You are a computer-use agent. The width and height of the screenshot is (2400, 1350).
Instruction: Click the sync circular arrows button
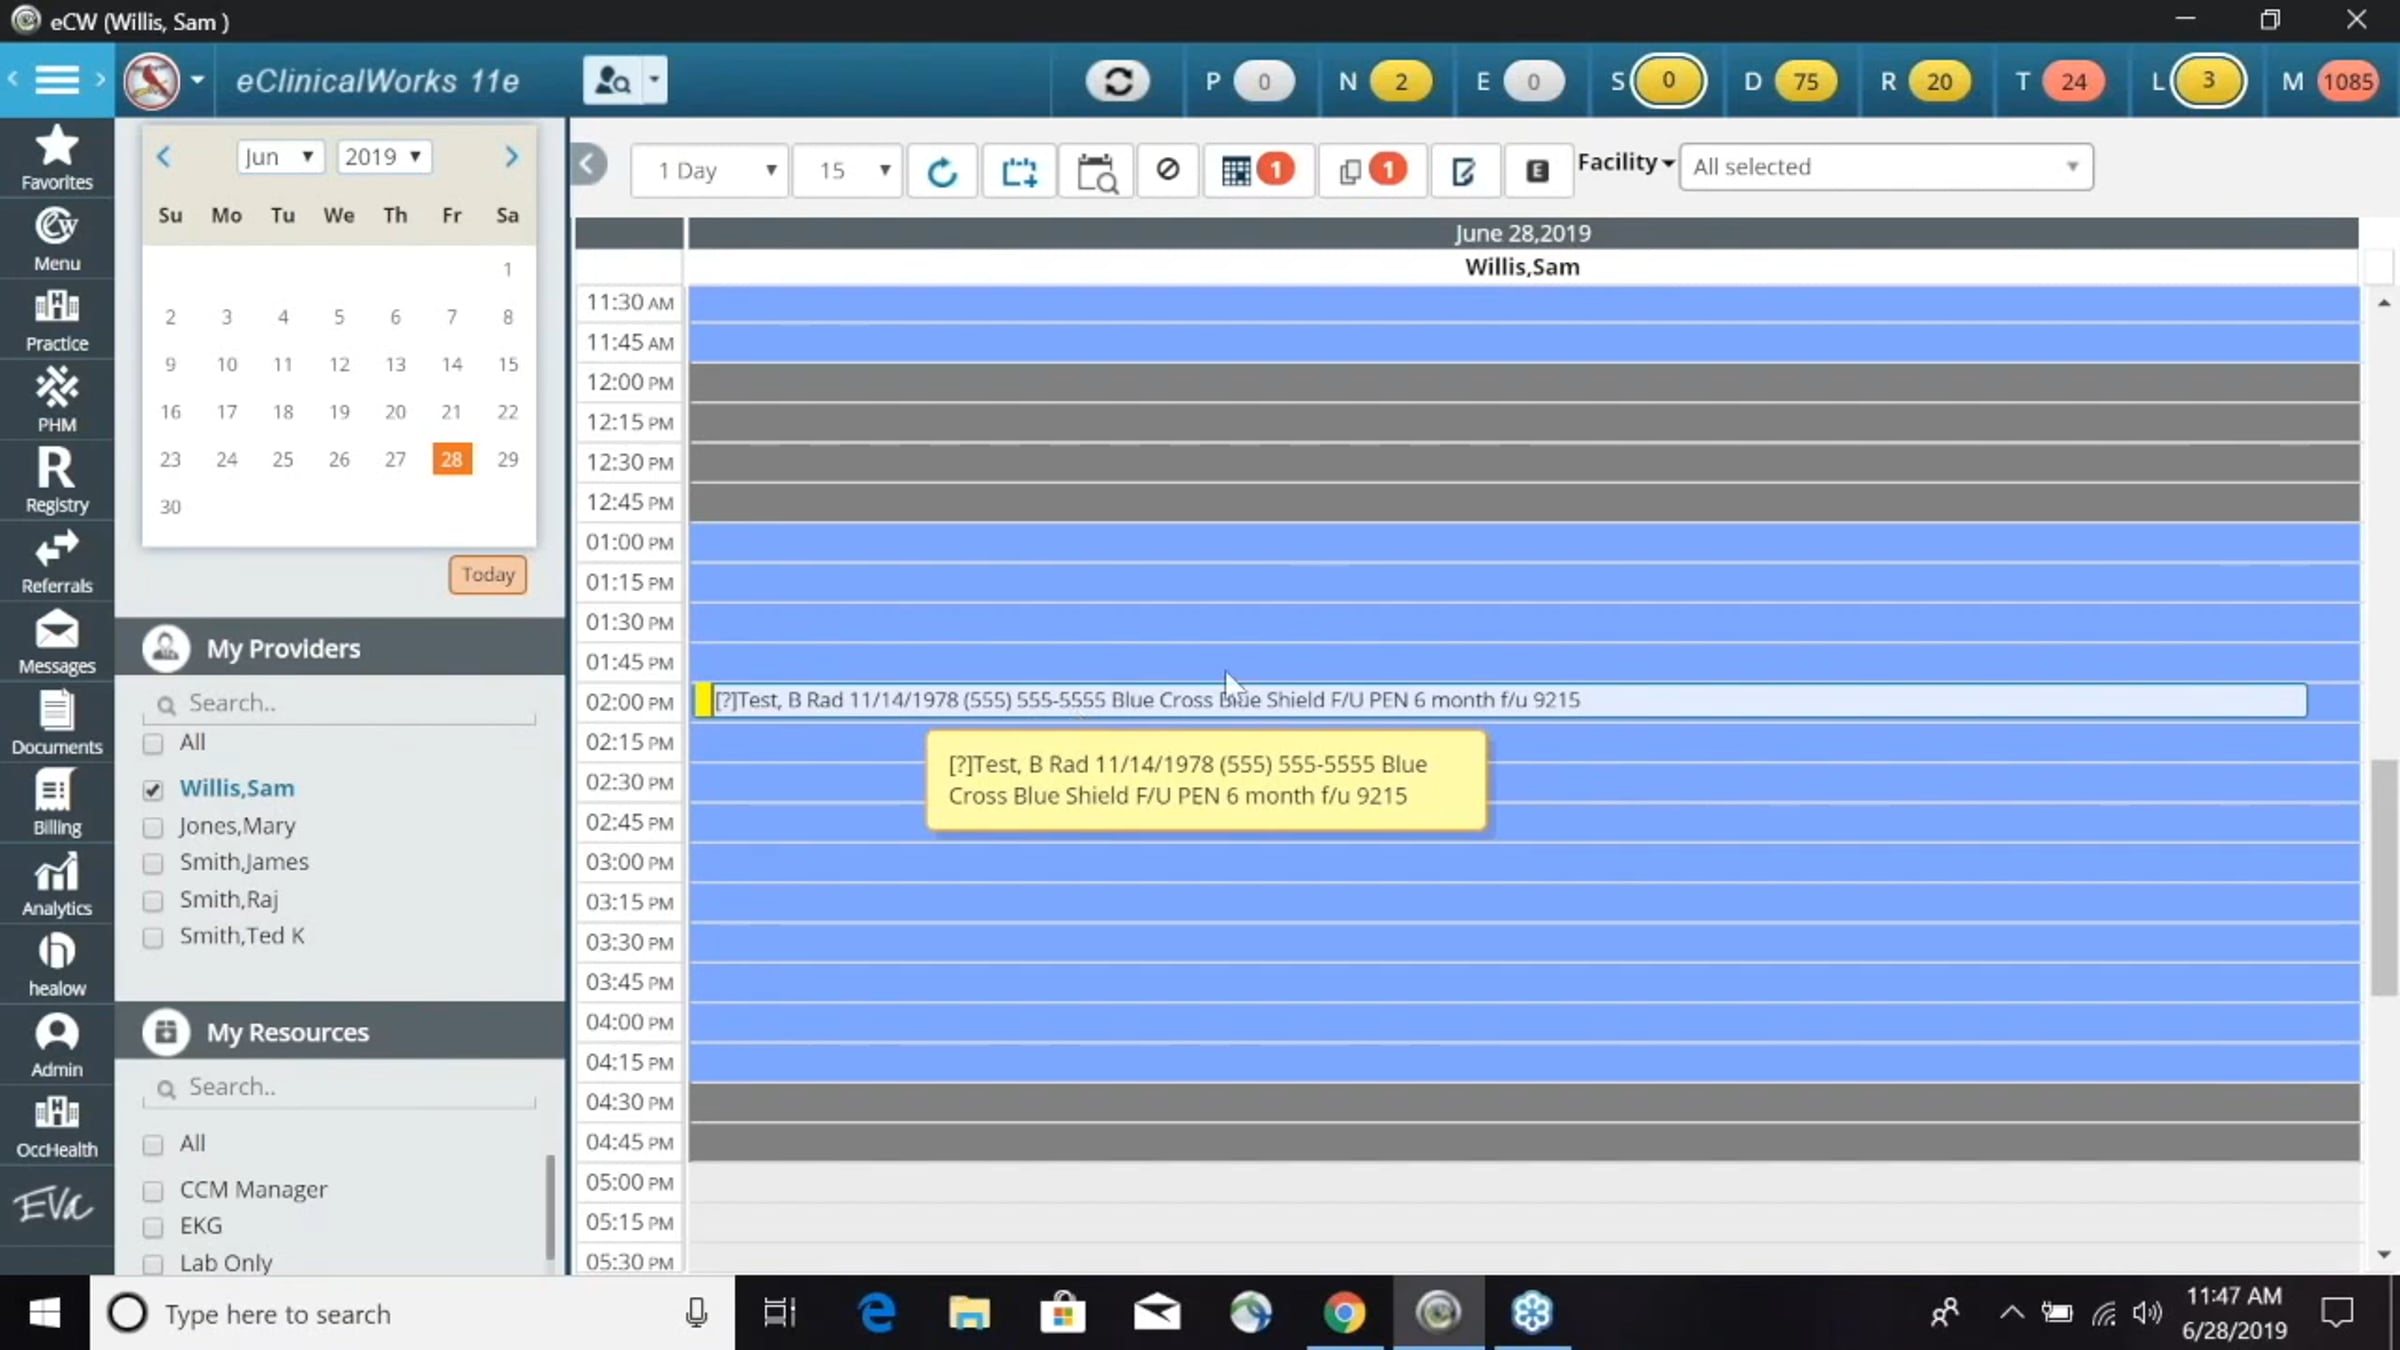point(1118,81)
